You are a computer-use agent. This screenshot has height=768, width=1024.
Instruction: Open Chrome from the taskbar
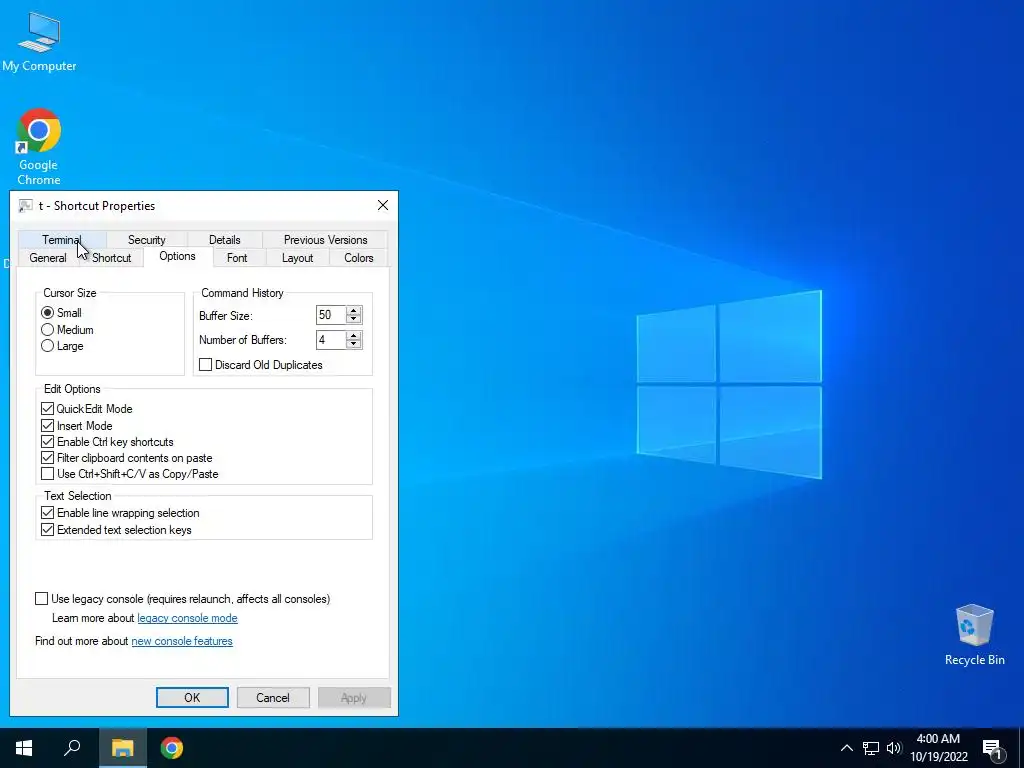172,748
